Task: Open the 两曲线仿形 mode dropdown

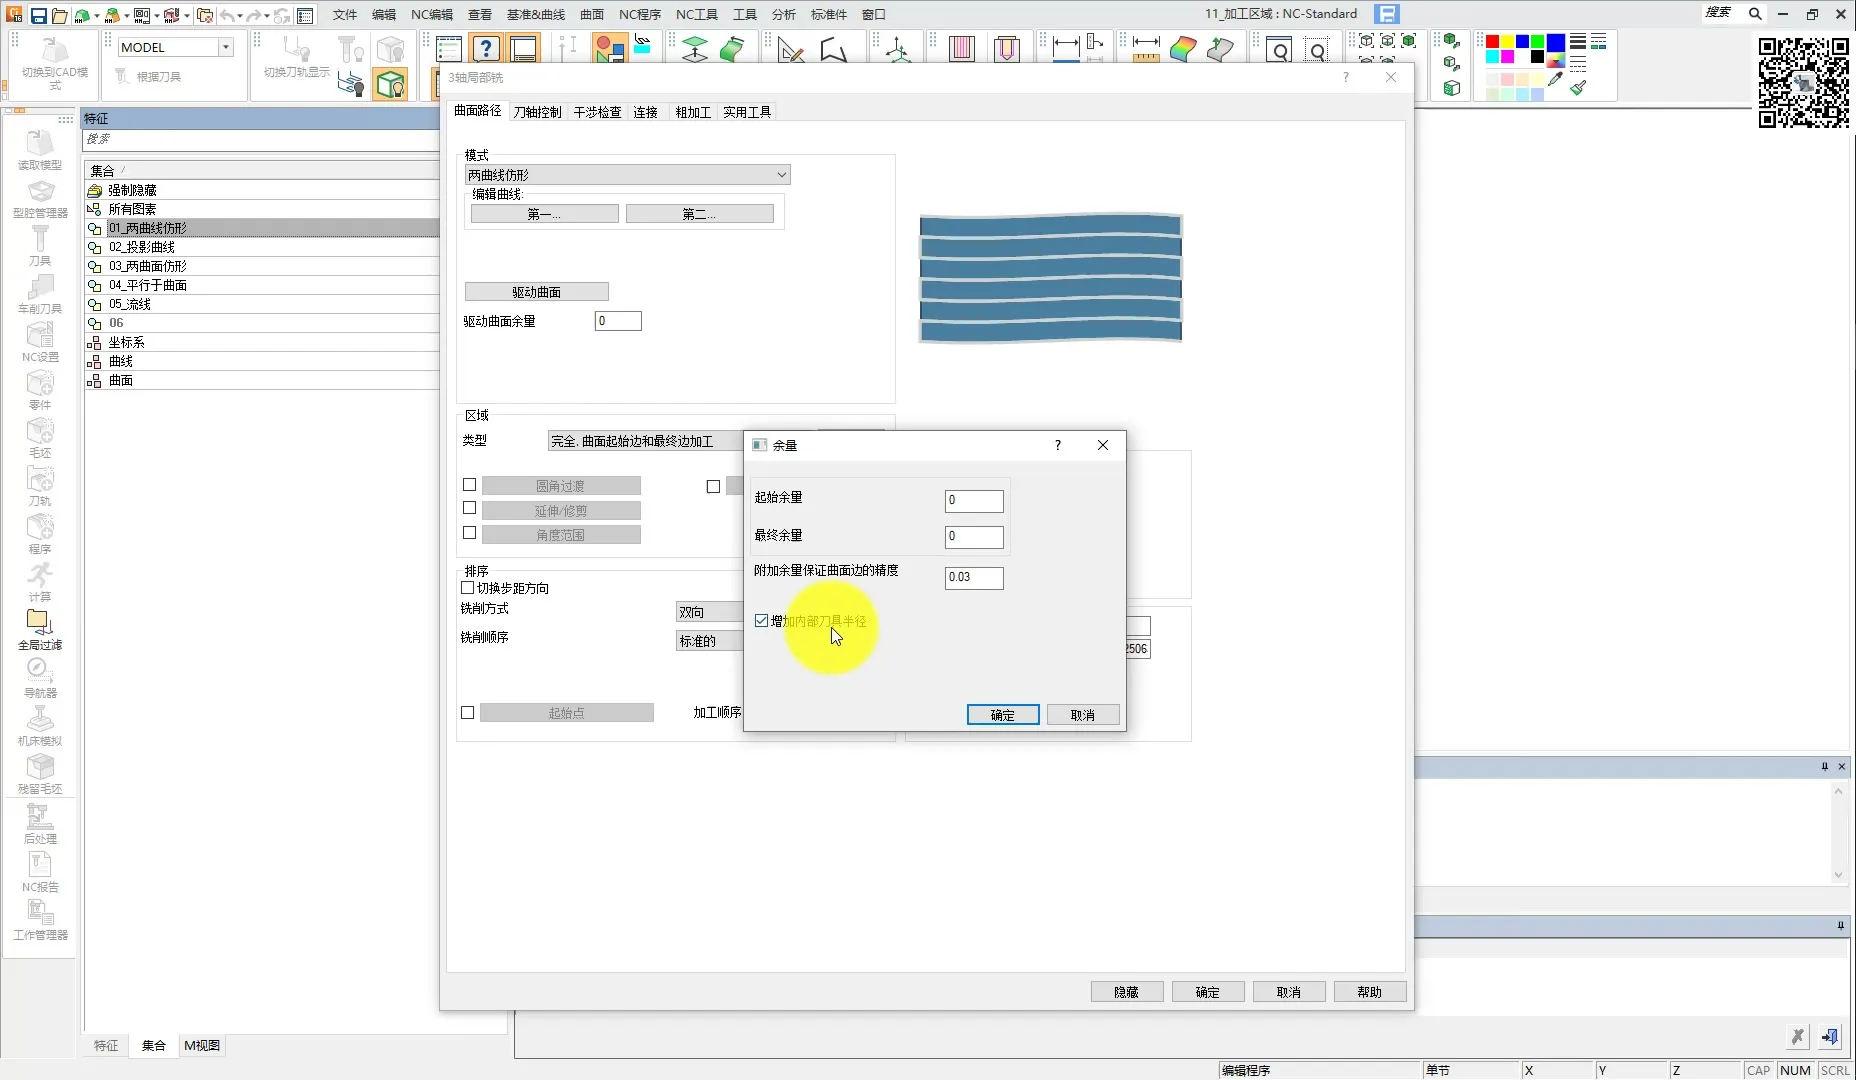Action: coord(628,175)
